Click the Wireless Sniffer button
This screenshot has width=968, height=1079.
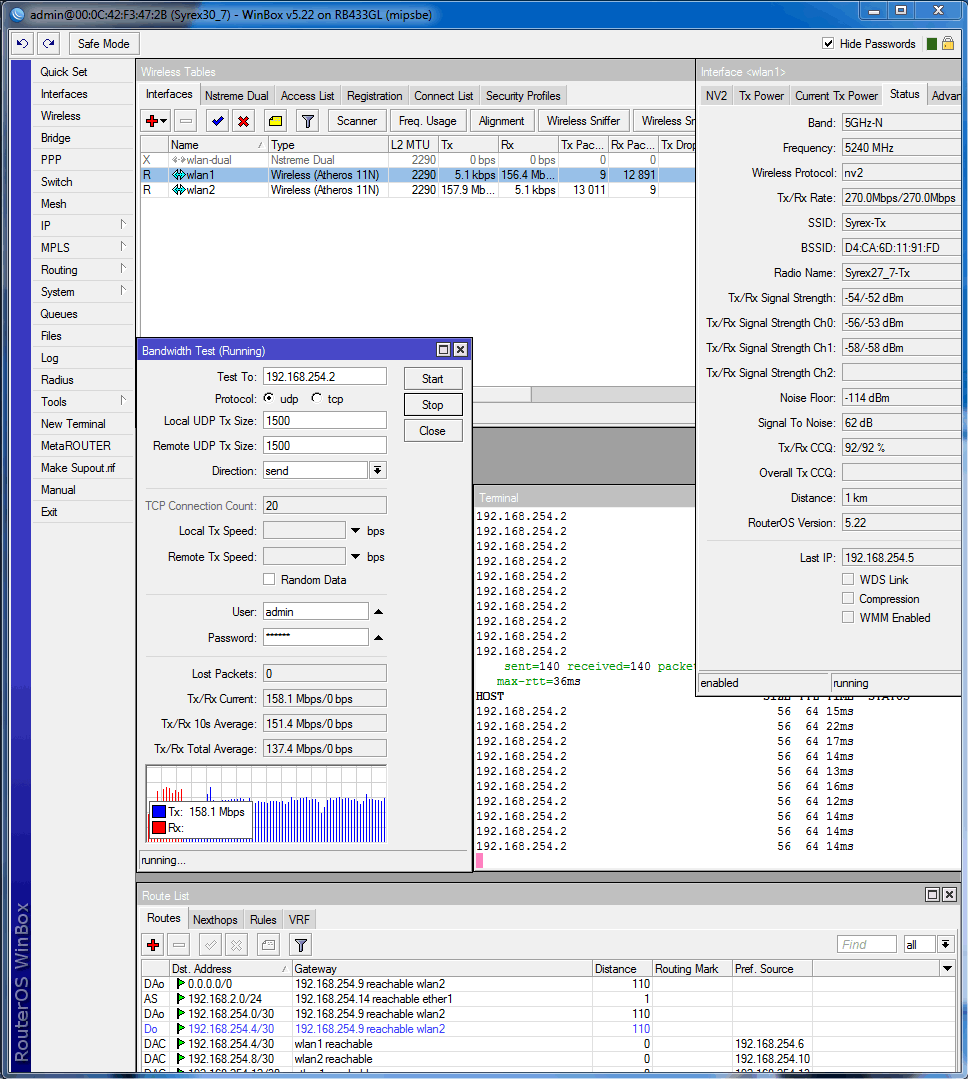(583, 121)
